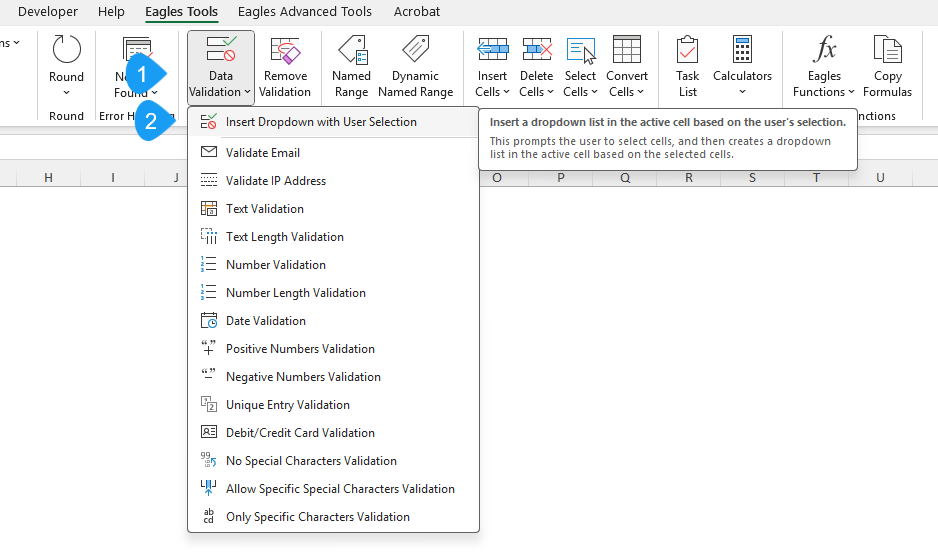Select Date Validation option
Image resolution: width=938 pixels, height=557 pixels.
click(x=333, y=321)
